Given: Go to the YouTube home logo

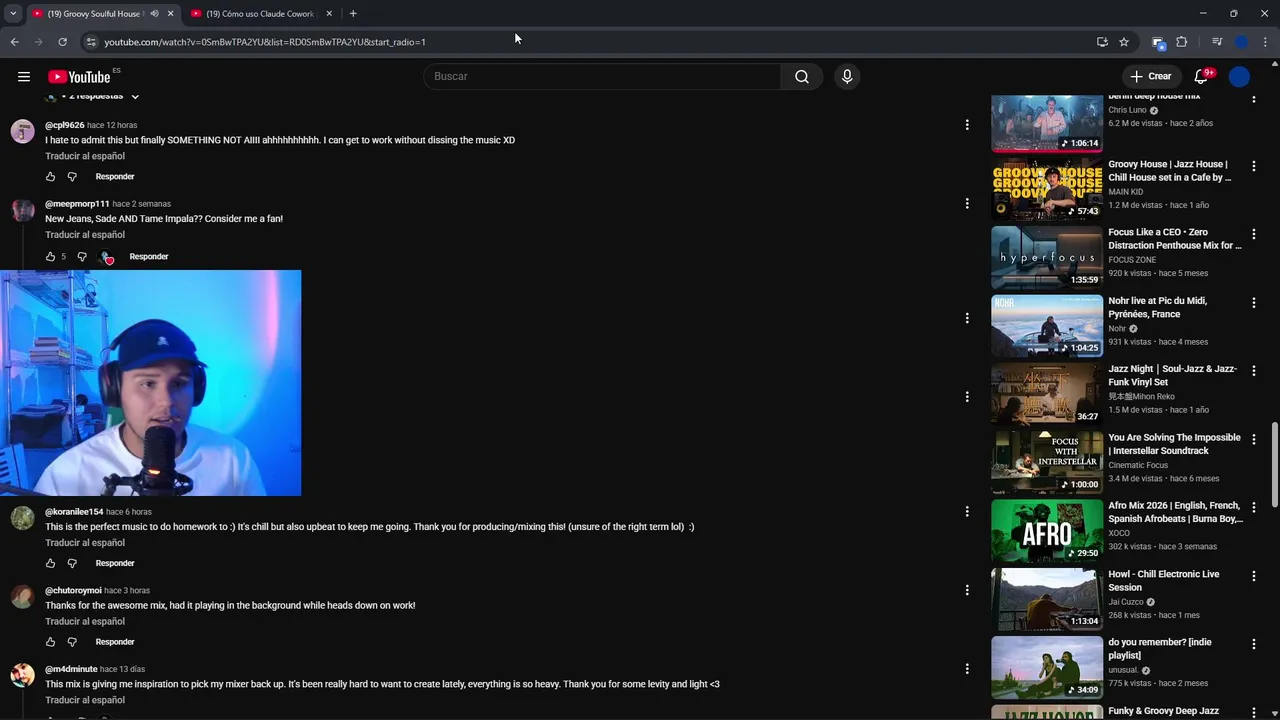Looking at the screenshot, I should coord(79,77).
